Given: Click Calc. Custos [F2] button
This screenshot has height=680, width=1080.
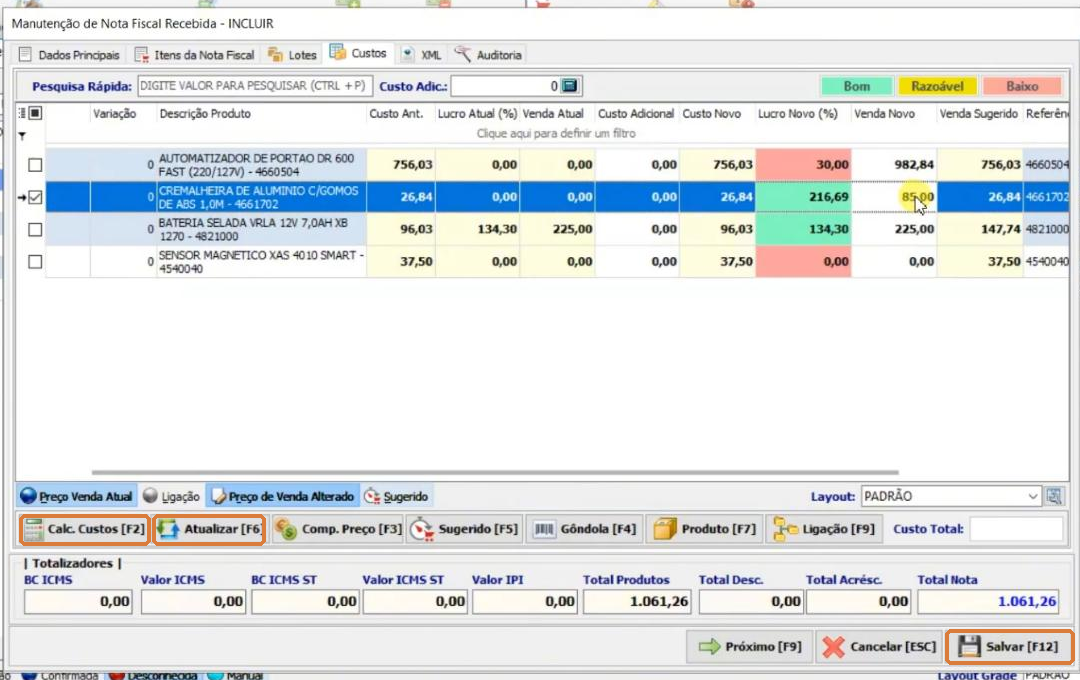Looking at the screenshot, I should point(84,529).
